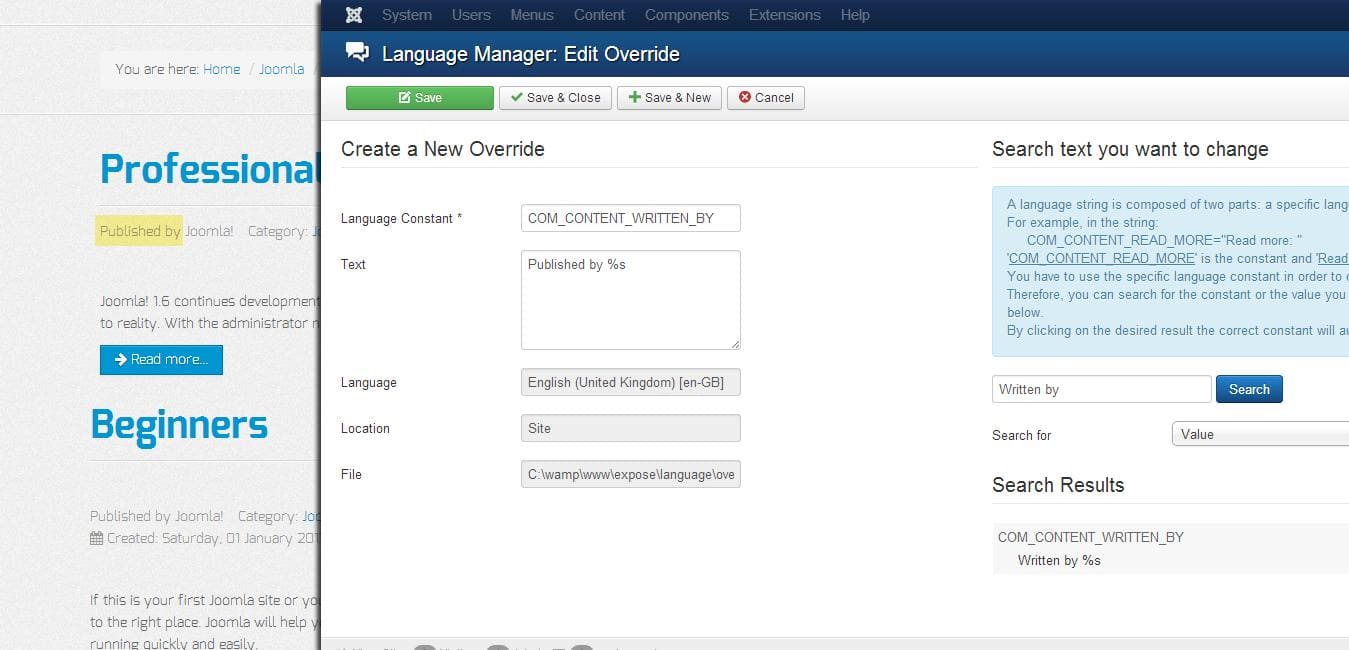Image resolution: width=1349 pixels, height=650 pixels.
Task: Select COM_CONTENT_WRITTEN_BY in search results
Action: [x=1091, y=537]
